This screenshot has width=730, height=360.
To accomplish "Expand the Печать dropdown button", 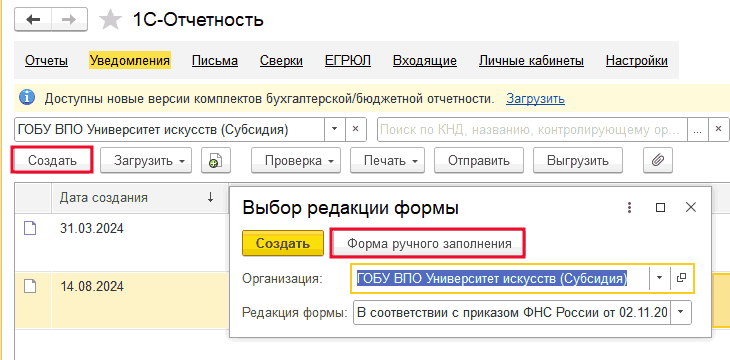I will click(x=387, y=161).
